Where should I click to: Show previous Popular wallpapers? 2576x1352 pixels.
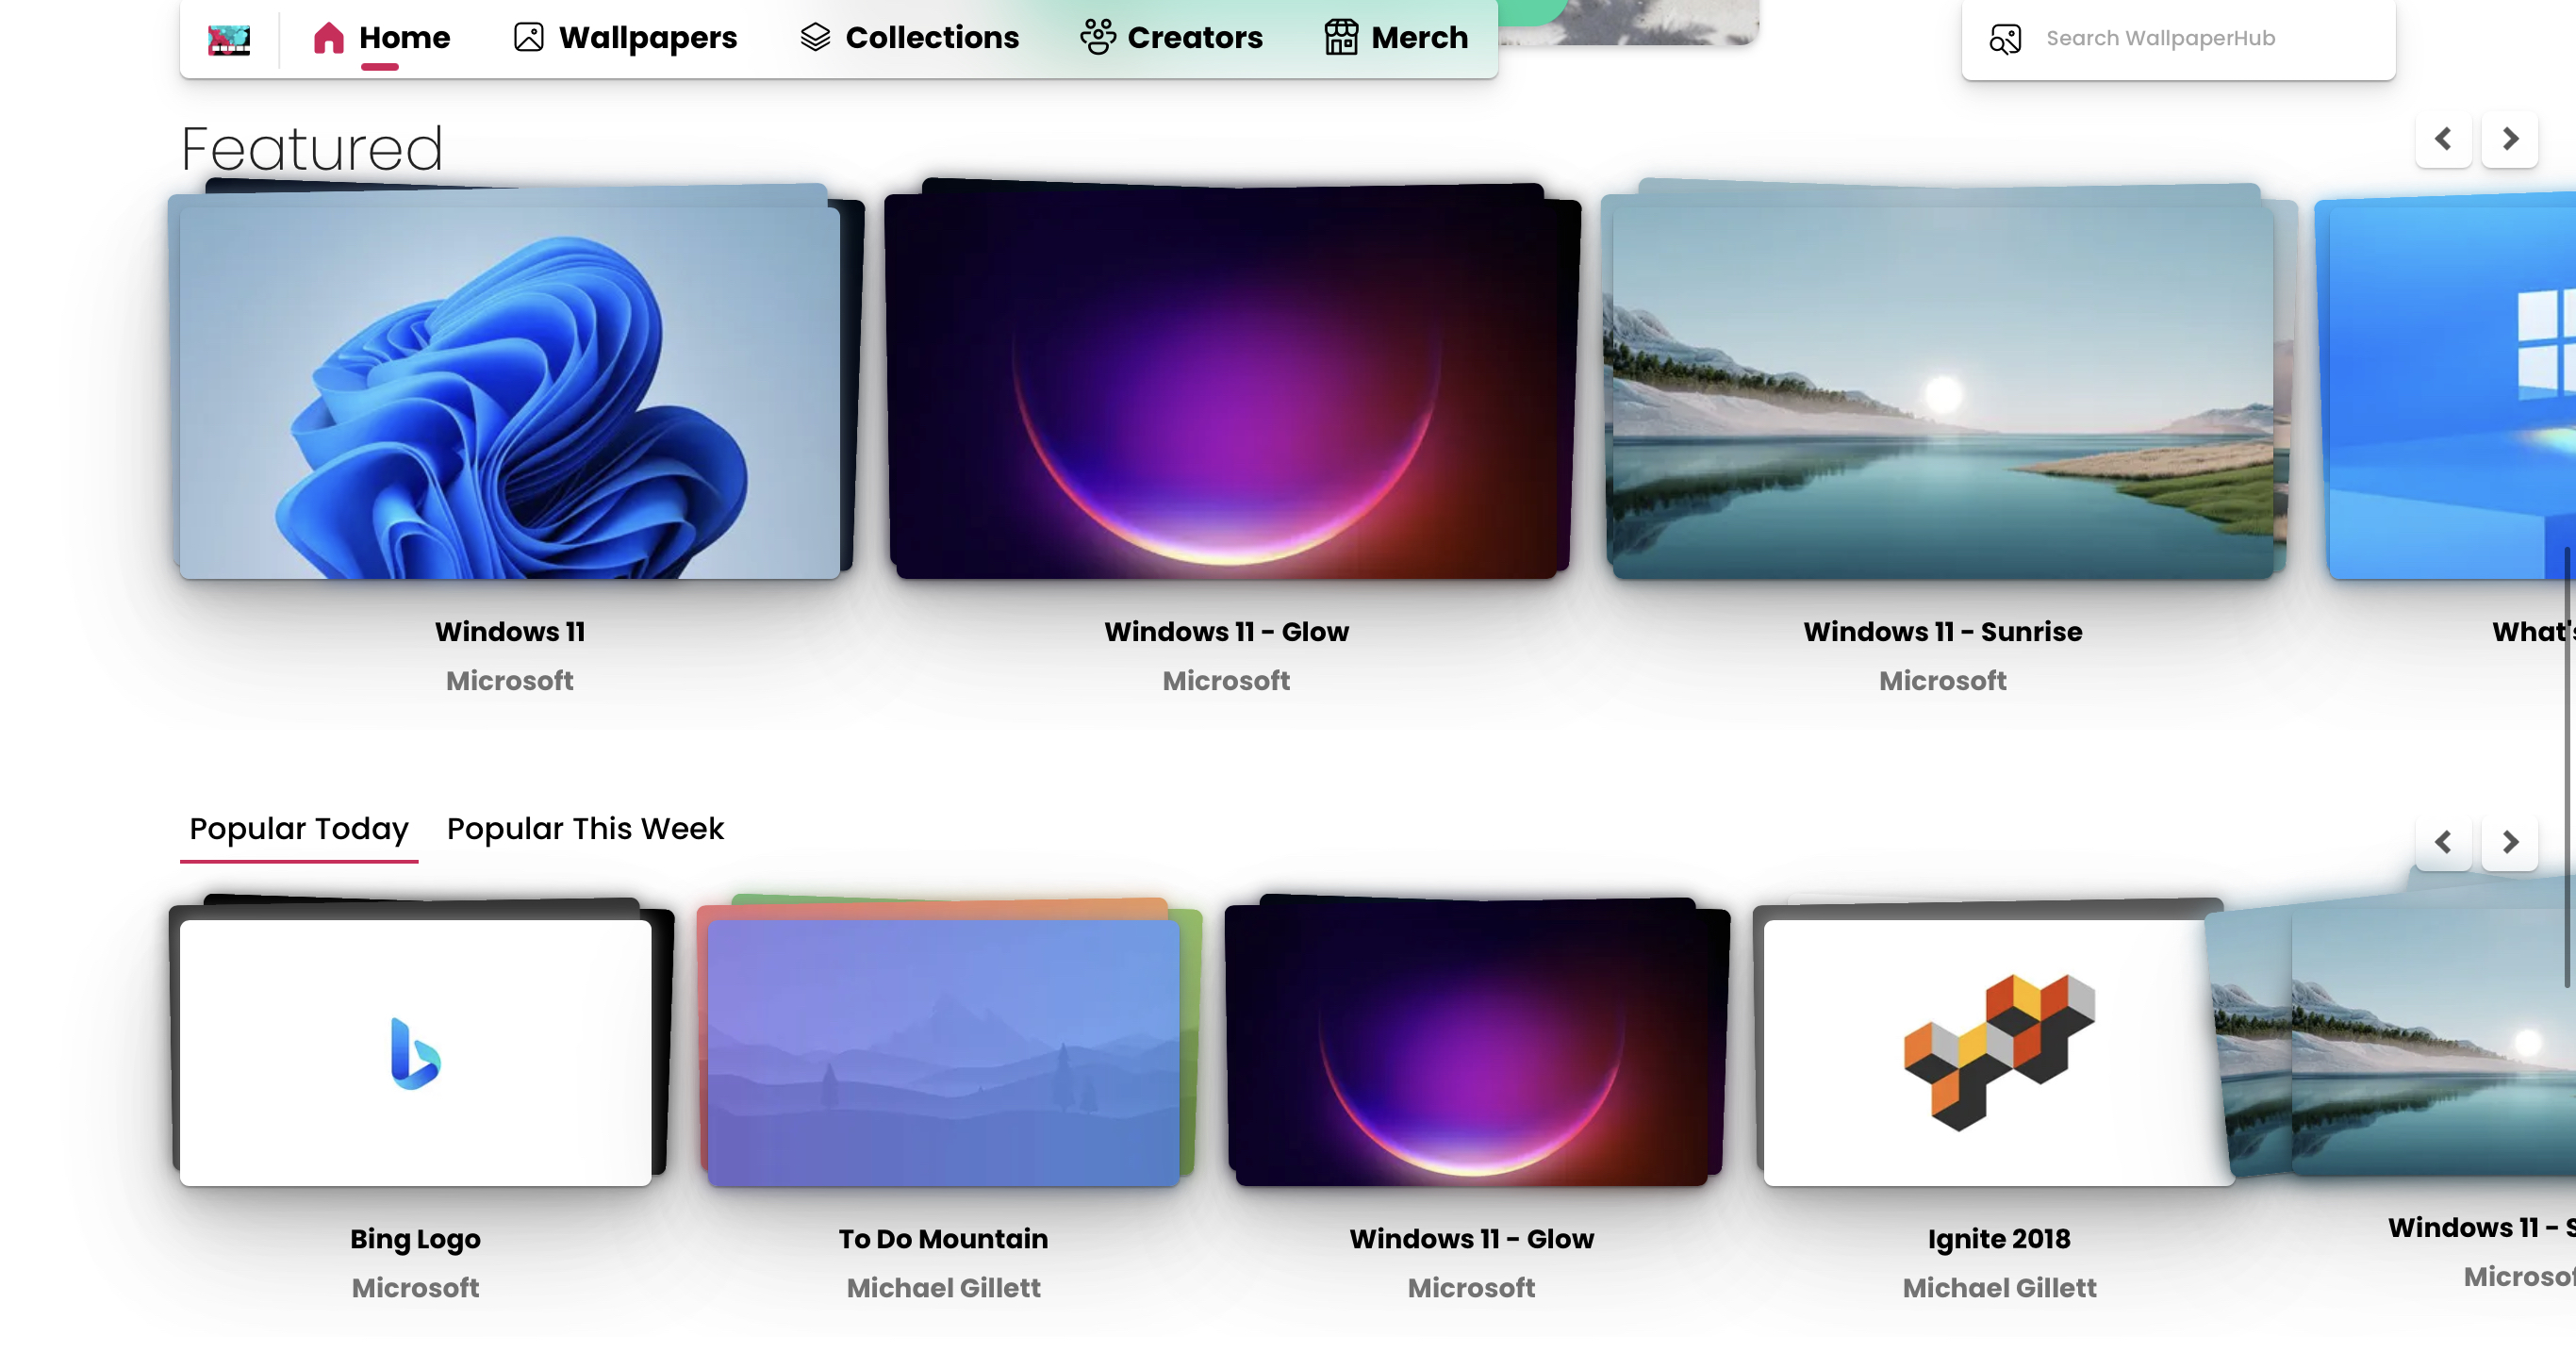pos(2443,842)
